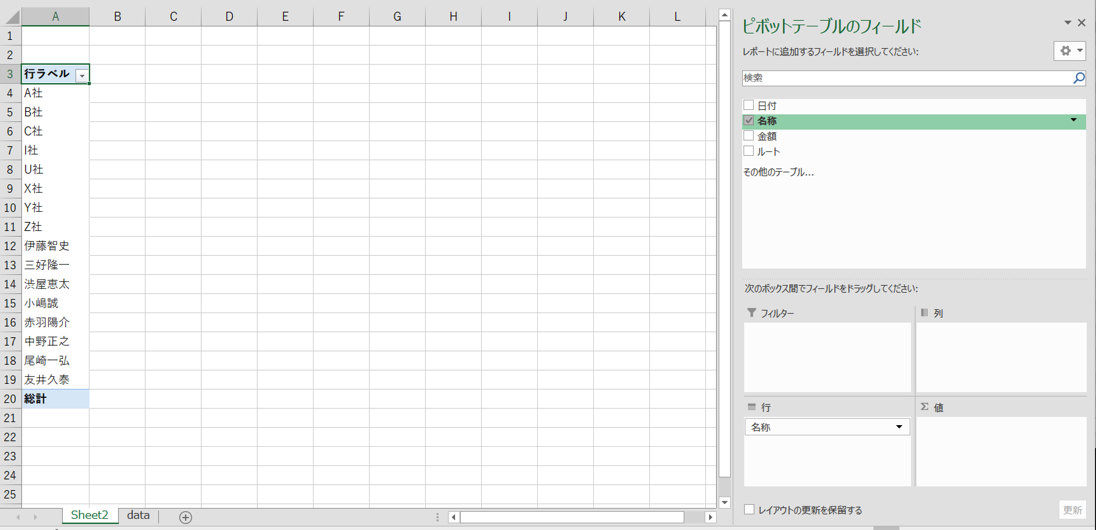
Task: Go to next sheet tab arrow
Action: point(35,517)
